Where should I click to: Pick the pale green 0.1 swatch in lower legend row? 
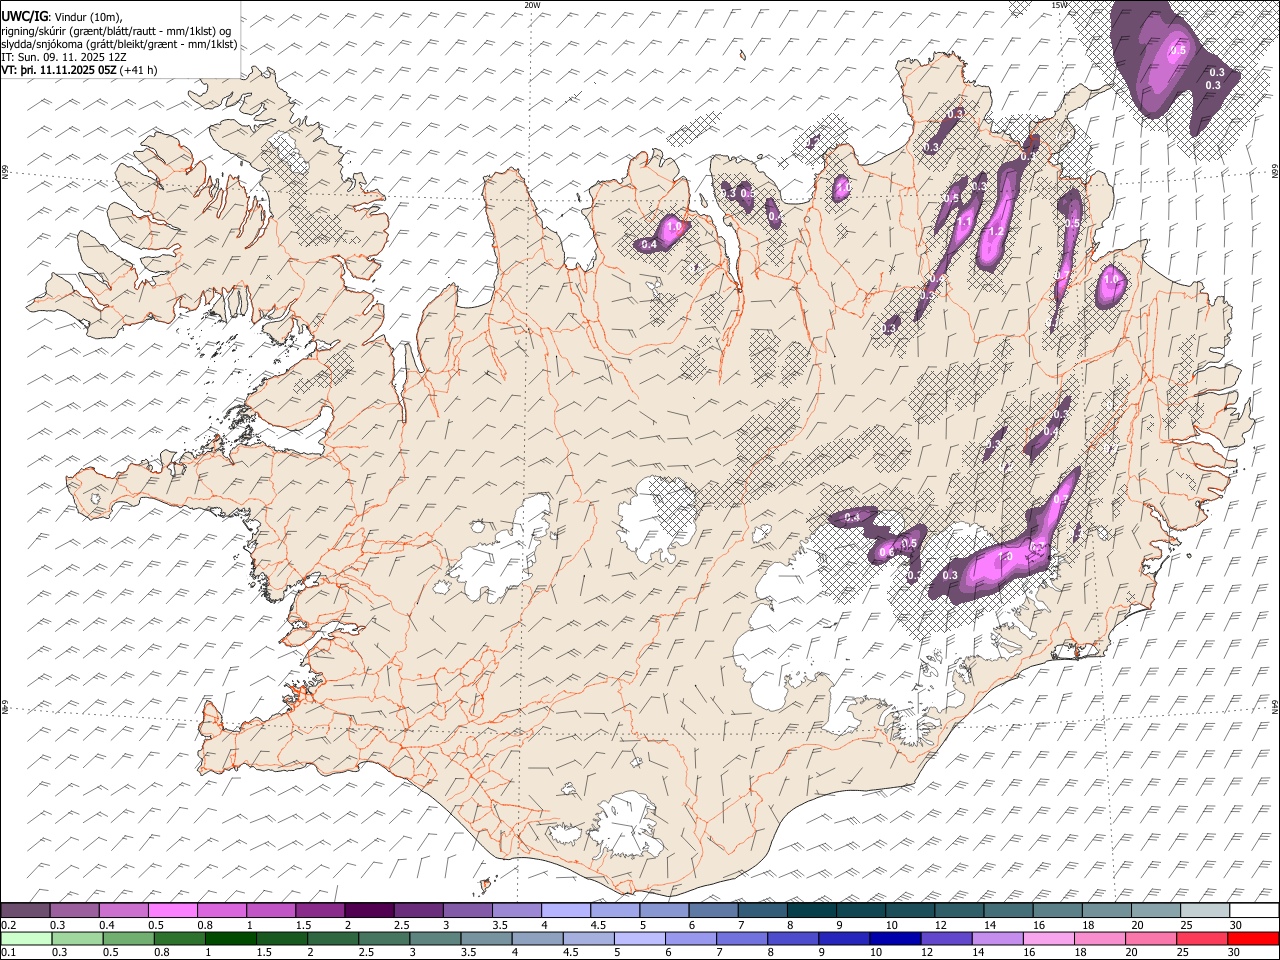point(25,938)
